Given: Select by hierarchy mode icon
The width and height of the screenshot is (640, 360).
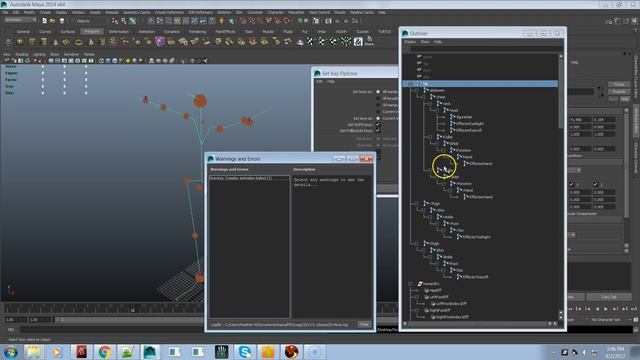Looking at the screenshot, I should click(x=115, y=20).
